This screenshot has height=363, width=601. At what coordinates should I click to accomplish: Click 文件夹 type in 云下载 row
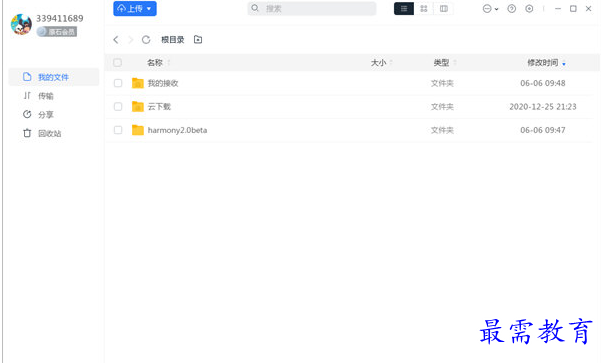pos(442,107)
